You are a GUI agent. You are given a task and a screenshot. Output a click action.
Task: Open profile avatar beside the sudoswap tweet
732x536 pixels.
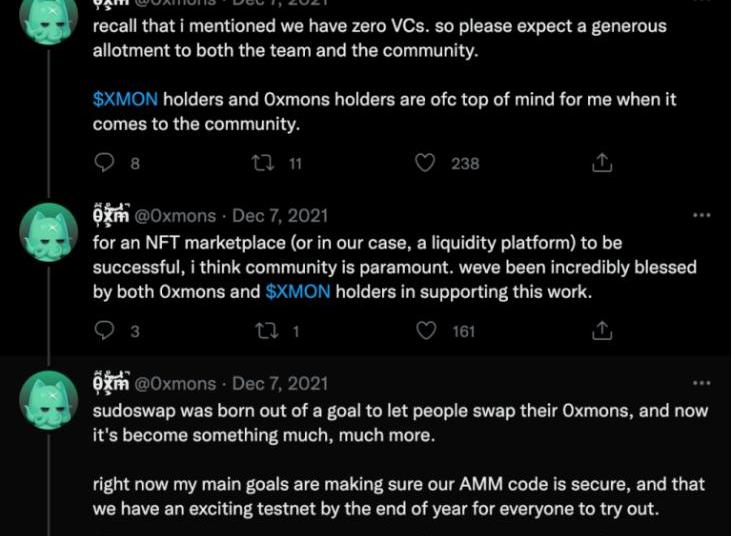tap(49, 400)
